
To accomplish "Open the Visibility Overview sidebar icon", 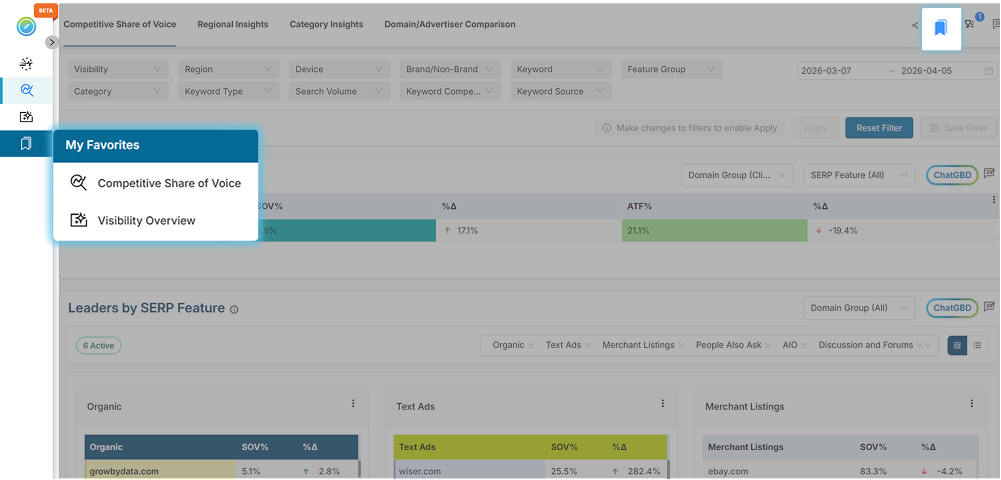I will tap(26, 117).
